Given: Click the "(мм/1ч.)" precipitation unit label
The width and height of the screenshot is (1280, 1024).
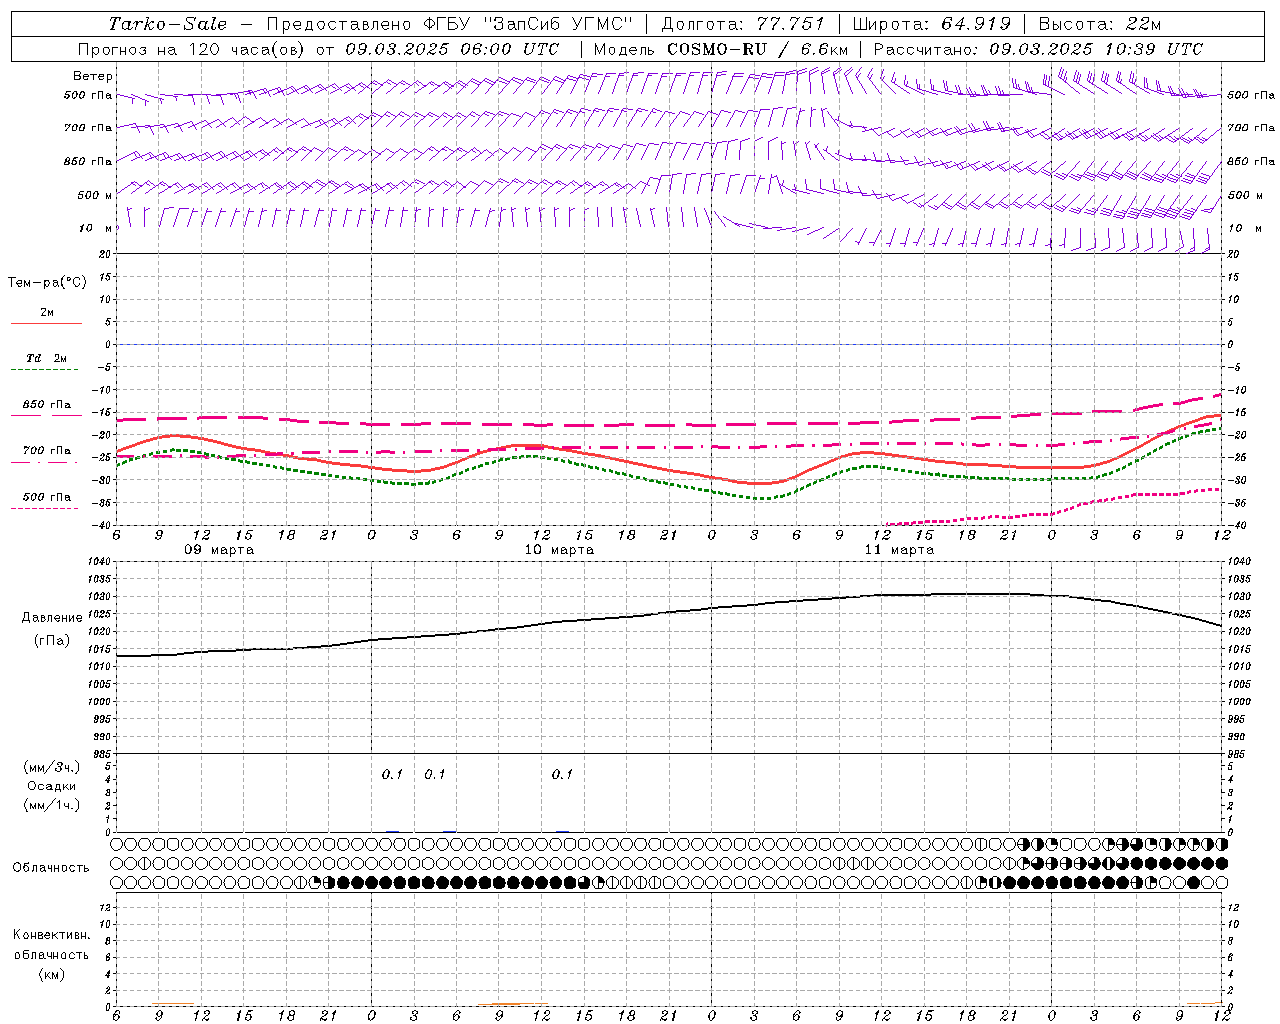Looking at the screenshot, I should tap(51, 805).
